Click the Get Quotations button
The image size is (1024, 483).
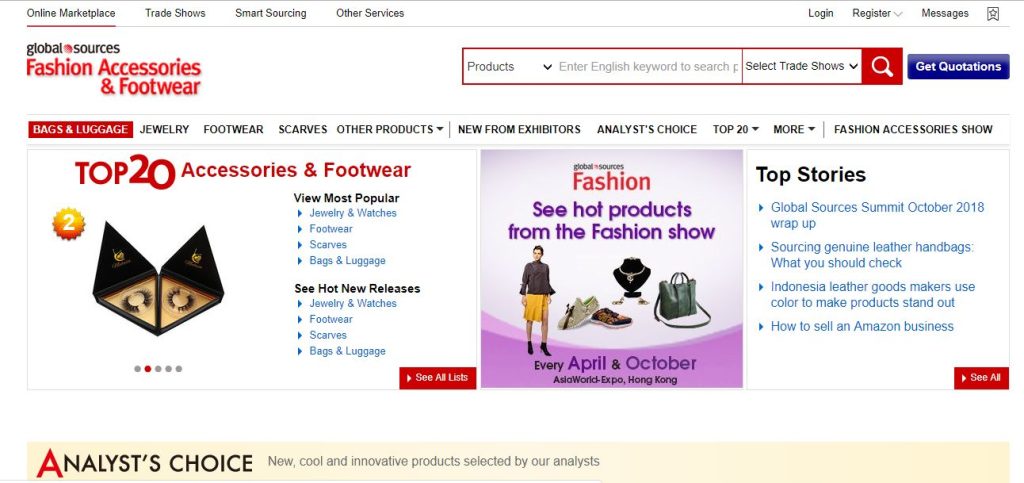(x=958, y=66)
